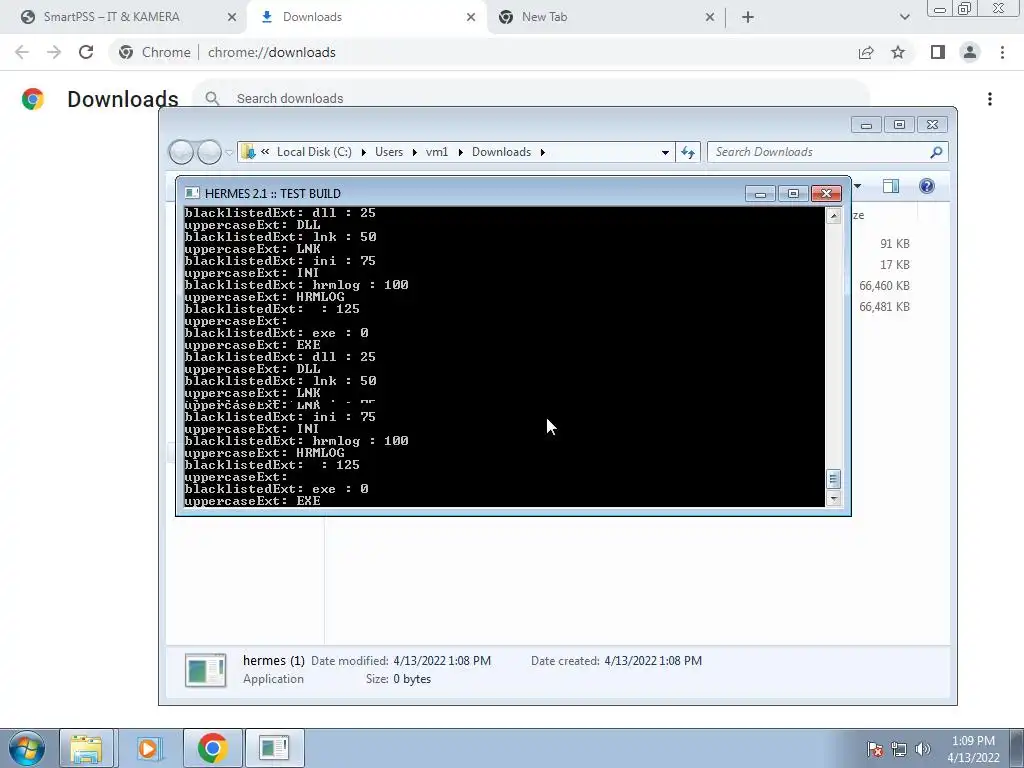This screenshot has height=768, width=1024.
Task: Click Date created value in details pane
Action: click(x=653, y=661)
